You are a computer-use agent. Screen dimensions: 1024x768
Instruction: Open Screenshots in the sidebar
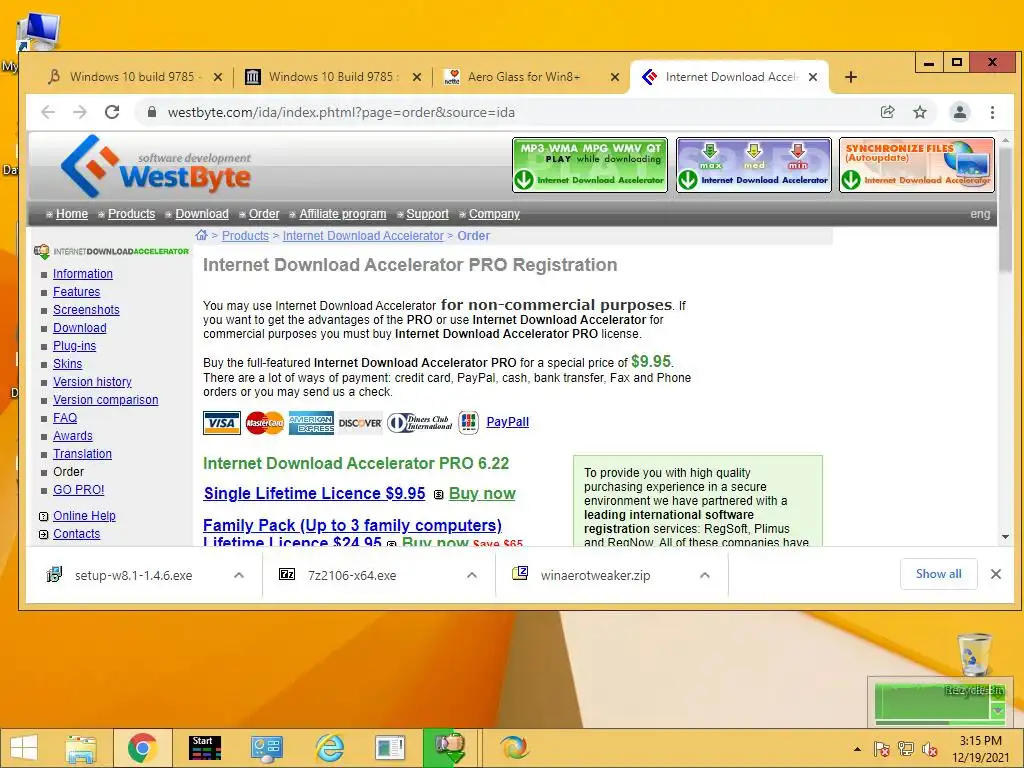tap(86, 310)
